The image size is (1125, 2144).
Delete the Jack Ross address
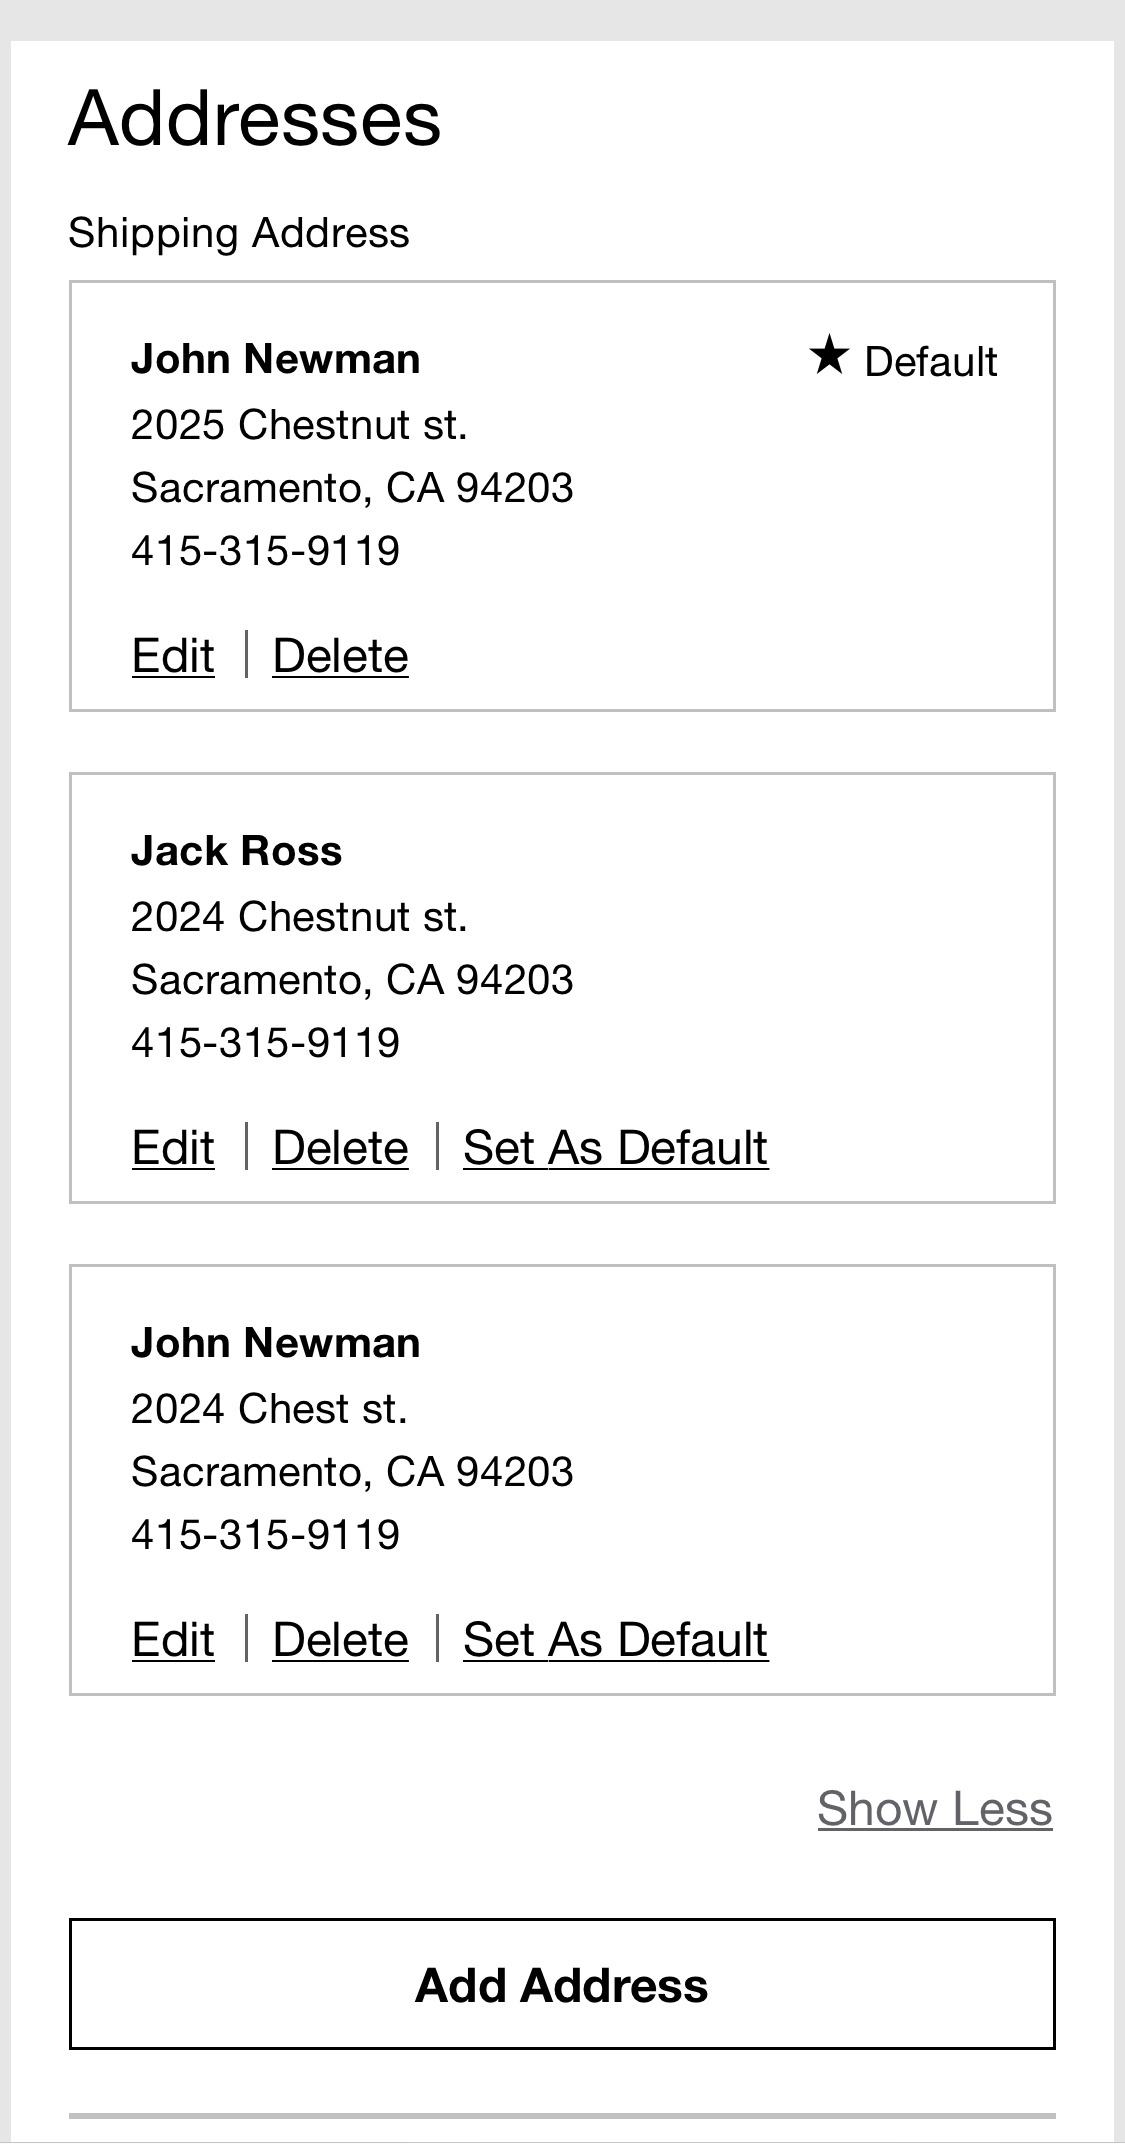339,1147
